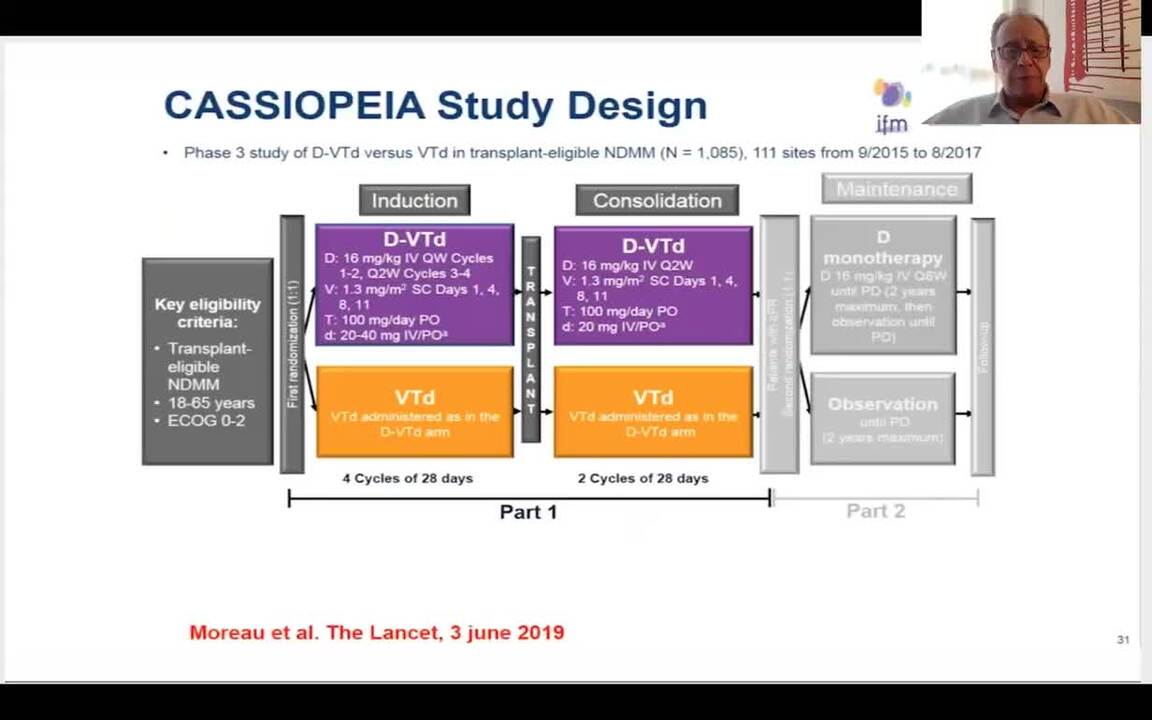
Task: Click the Consolidation header label
Action: coord(657,200)
